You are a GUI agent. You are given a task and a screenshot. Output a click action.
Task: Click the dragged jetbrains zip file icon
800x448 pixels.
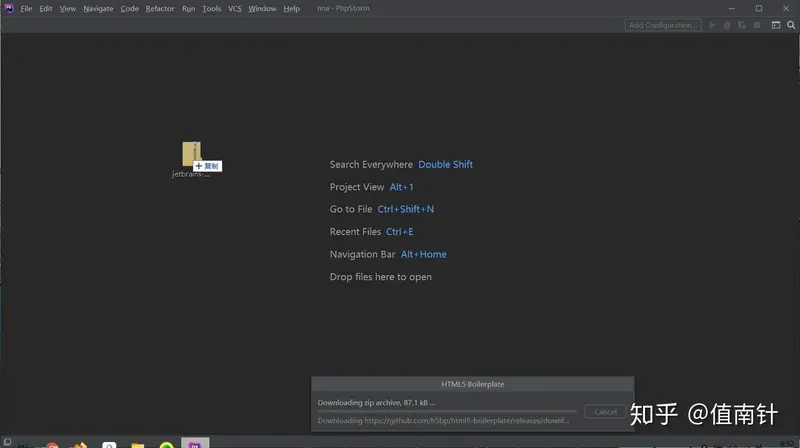coord(192,154)
